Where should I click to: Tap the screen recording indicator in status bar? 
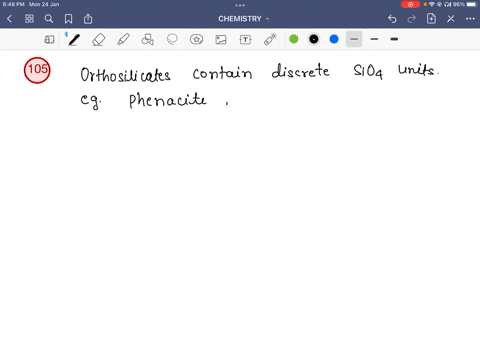click(x=410, y=4)
